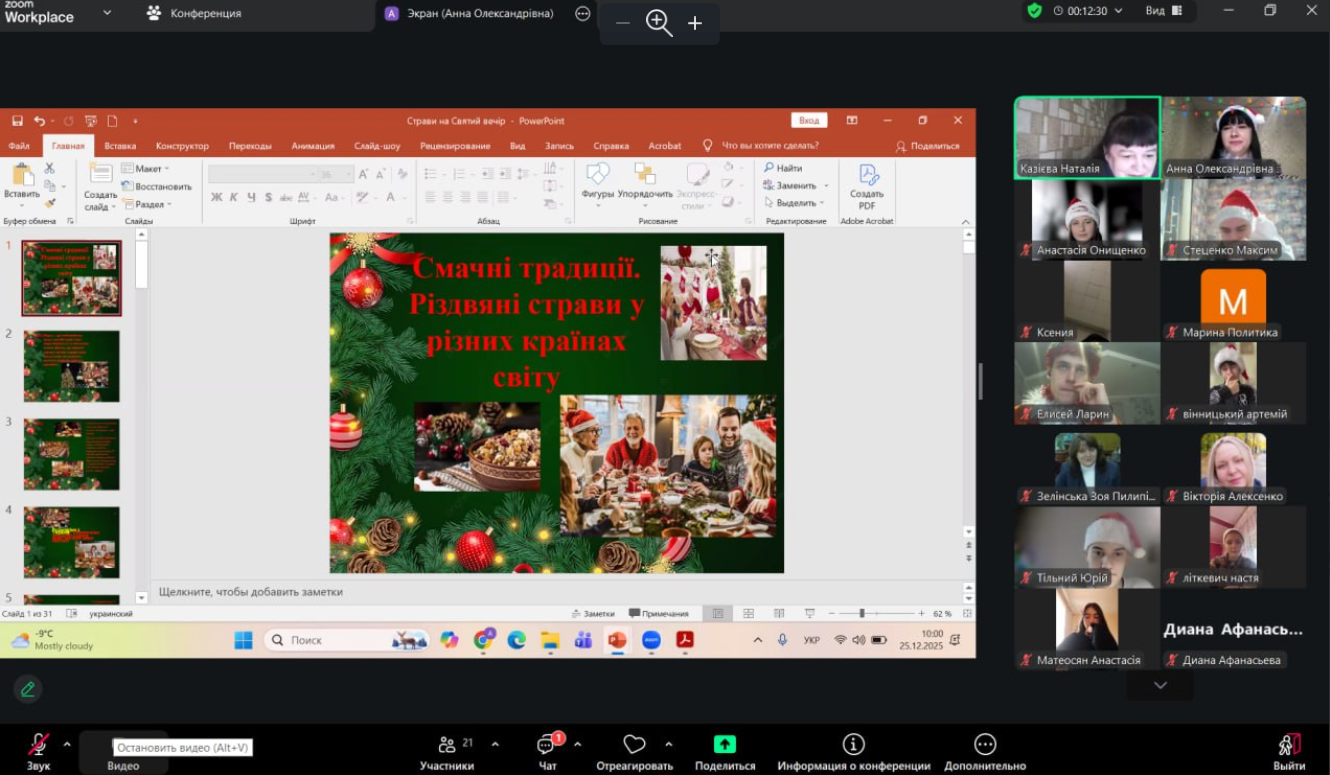Zoom out of the shared screen
The height and width of the screenshot is (775, 1330).
pos(622,23)
